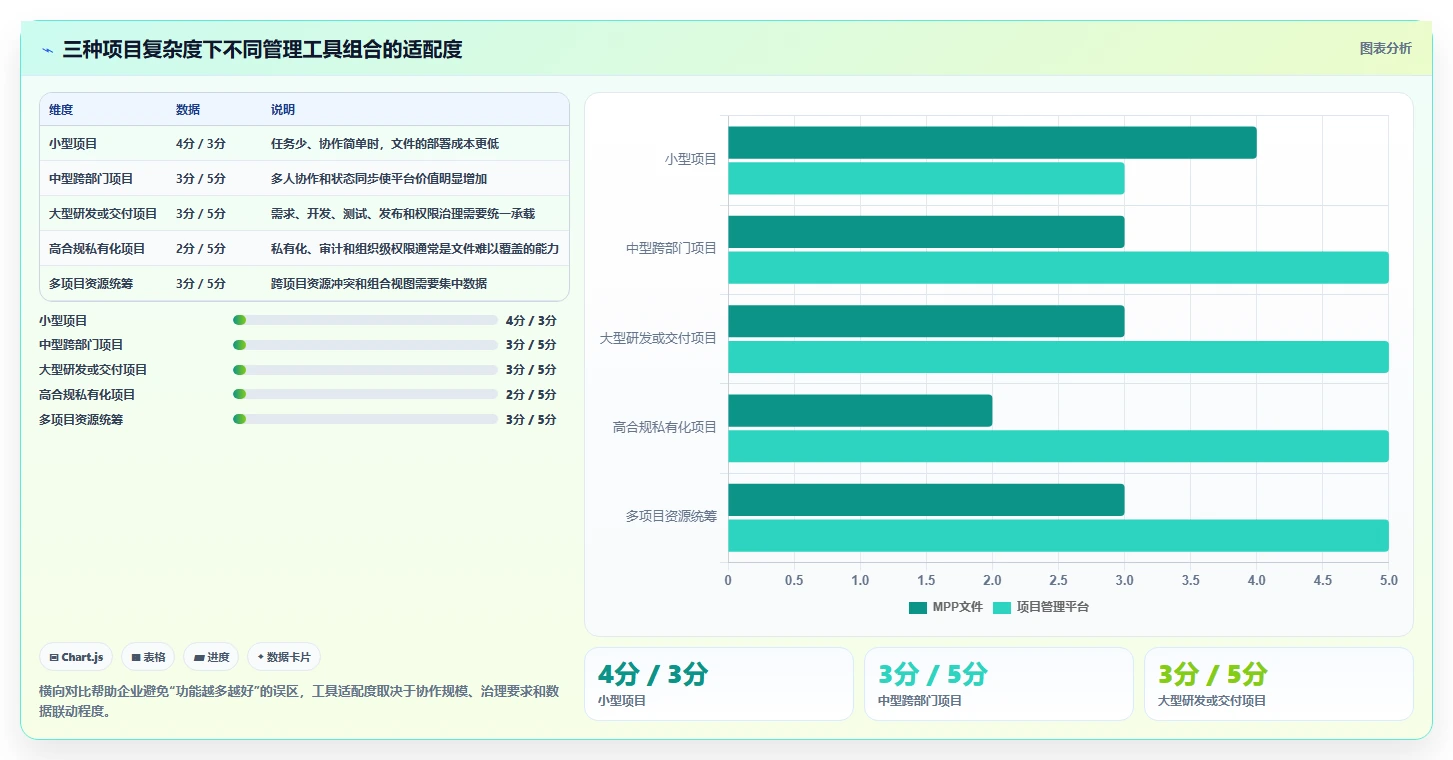This screenshot has width=1453, height=760.
Task: Click the table cell 2分 / 5分
Action: coord(201,249)
